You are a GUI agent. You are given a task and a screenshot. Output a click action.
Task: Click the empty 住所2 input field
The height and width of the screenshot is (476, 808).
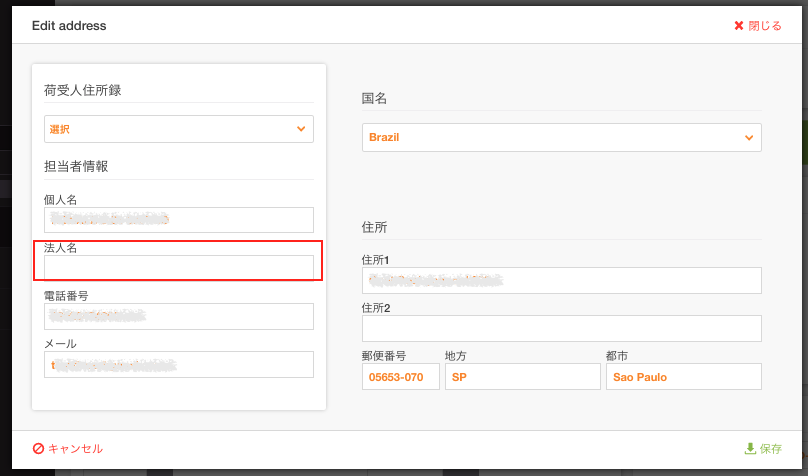coord(562,328)
